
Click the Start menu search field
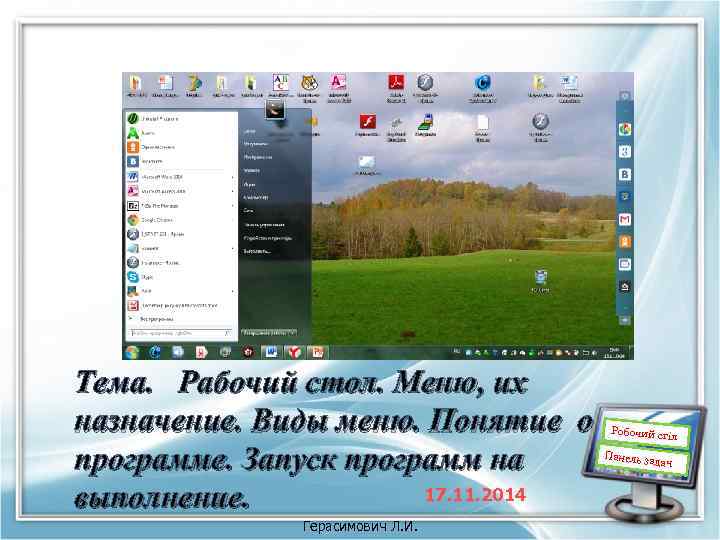tap(180, 333)
